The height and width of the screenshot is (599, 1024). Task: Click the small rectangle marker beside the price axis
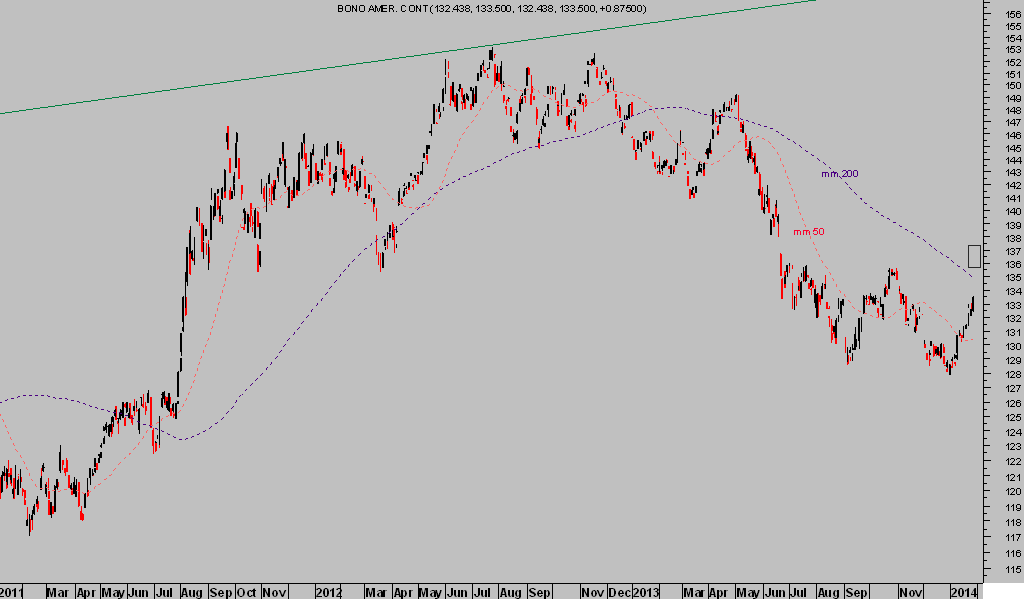(x=974, y=255)
